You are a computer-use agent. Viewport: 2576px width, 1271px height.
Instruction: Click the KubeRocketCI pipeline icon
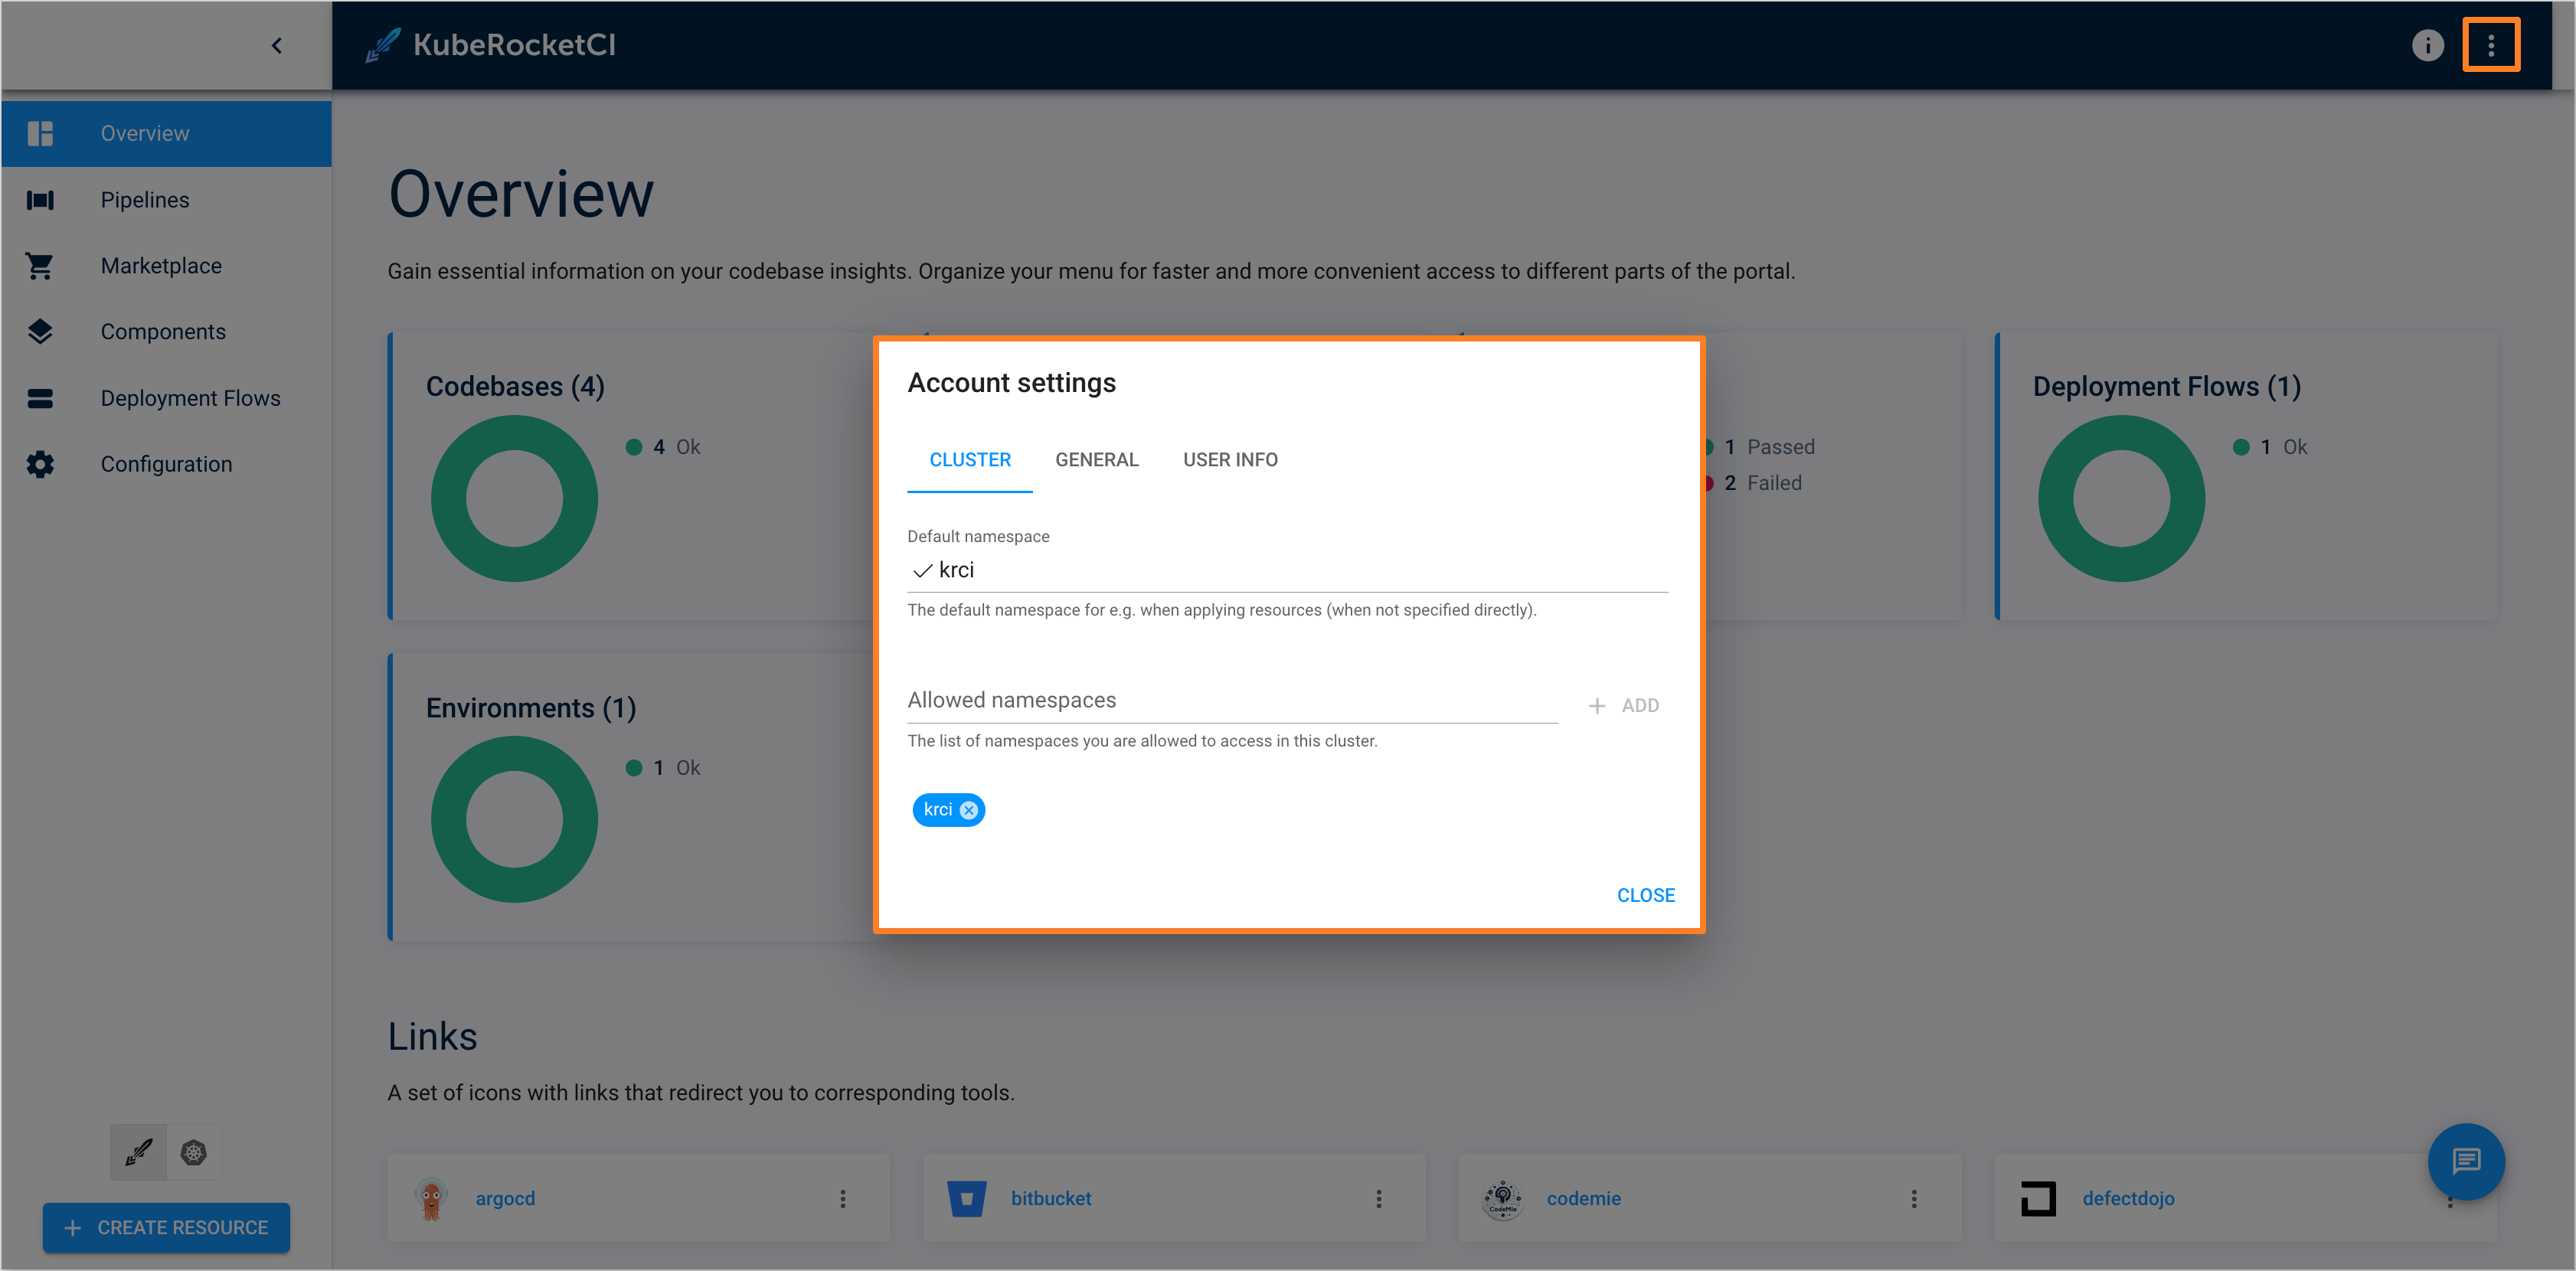(41, 199)
